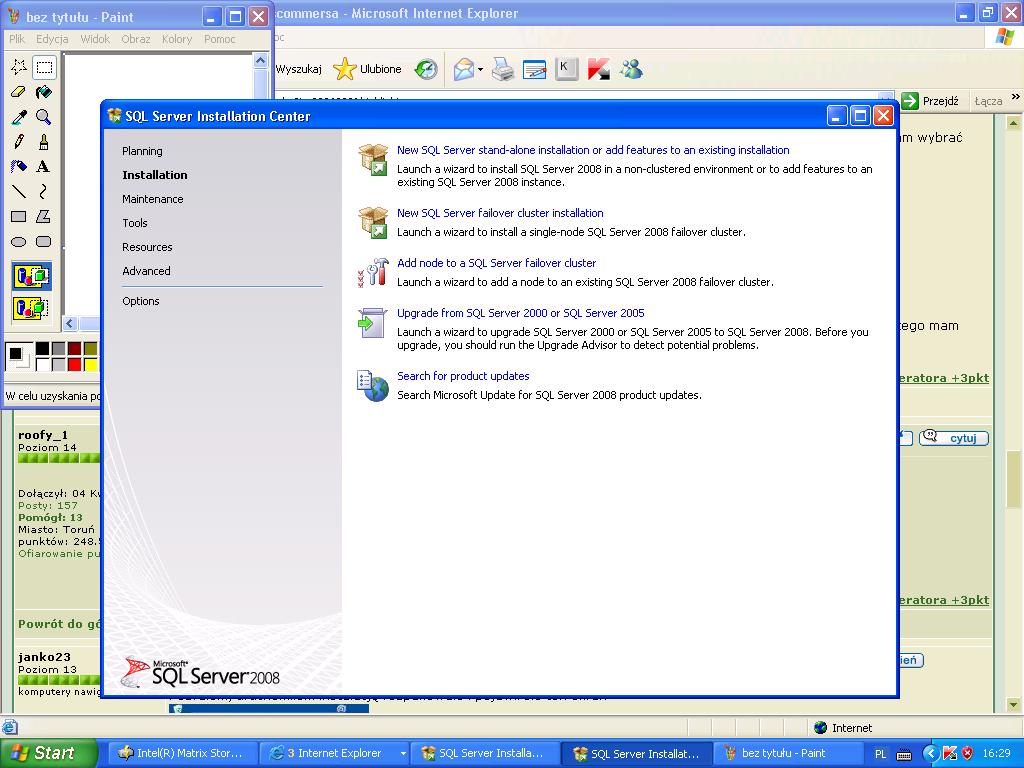Select the Airbrush spray tool in Paint
Screen dimensions: 1024x768
[x=19, y=167]
